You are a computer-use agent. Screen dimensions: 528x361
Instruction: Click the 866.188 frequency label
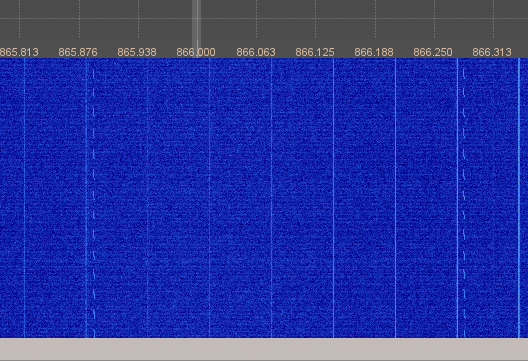(374, 52)
